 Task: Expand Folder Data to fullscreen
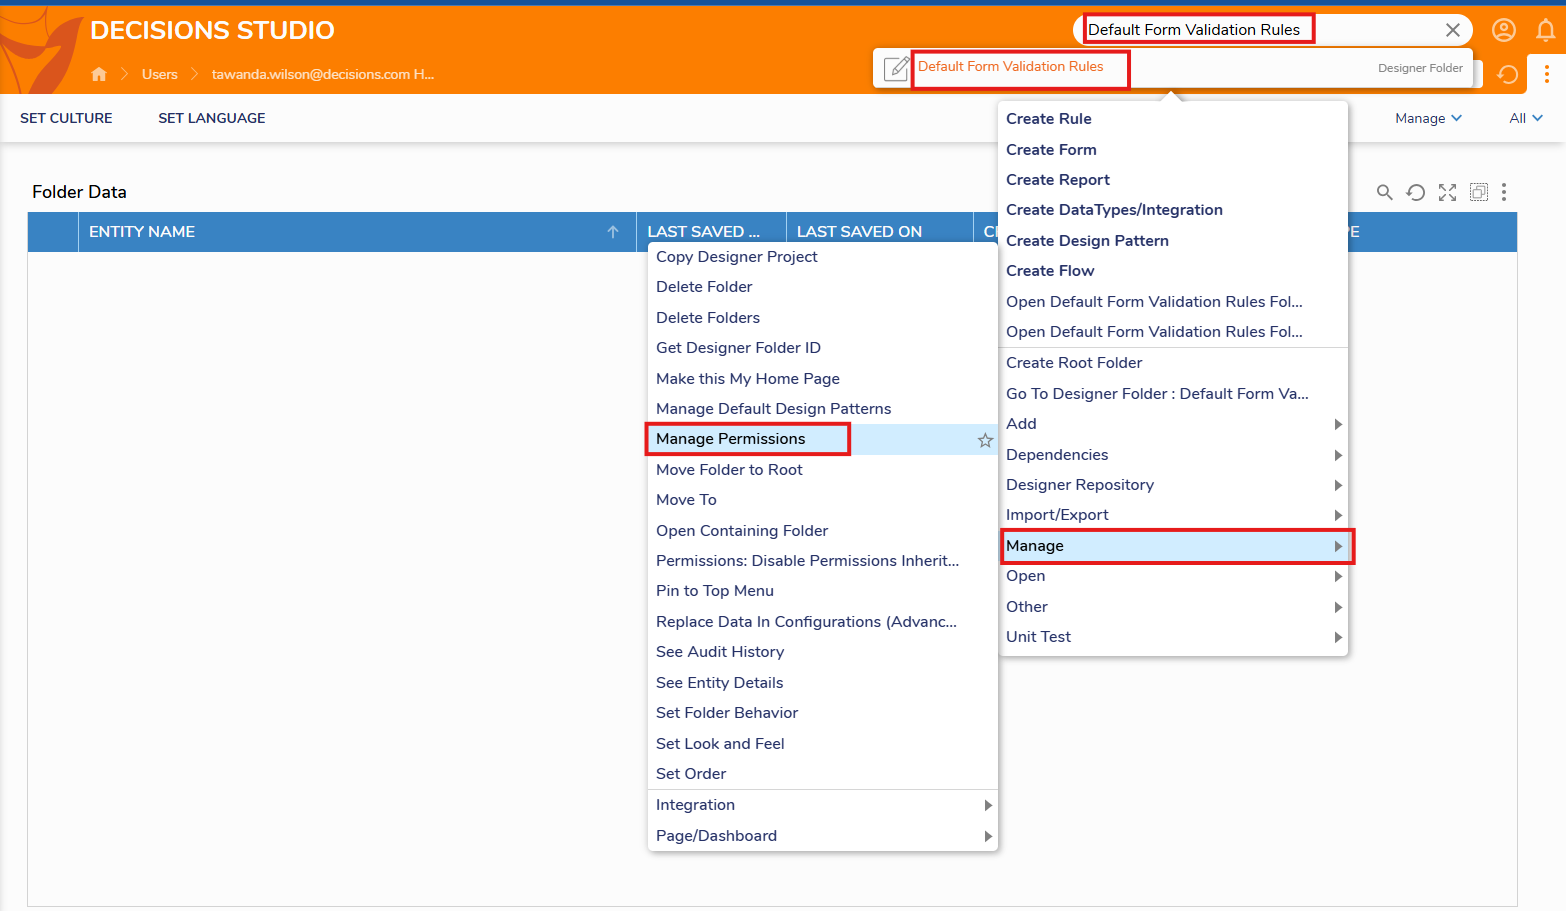click(x=1447, y=192)
